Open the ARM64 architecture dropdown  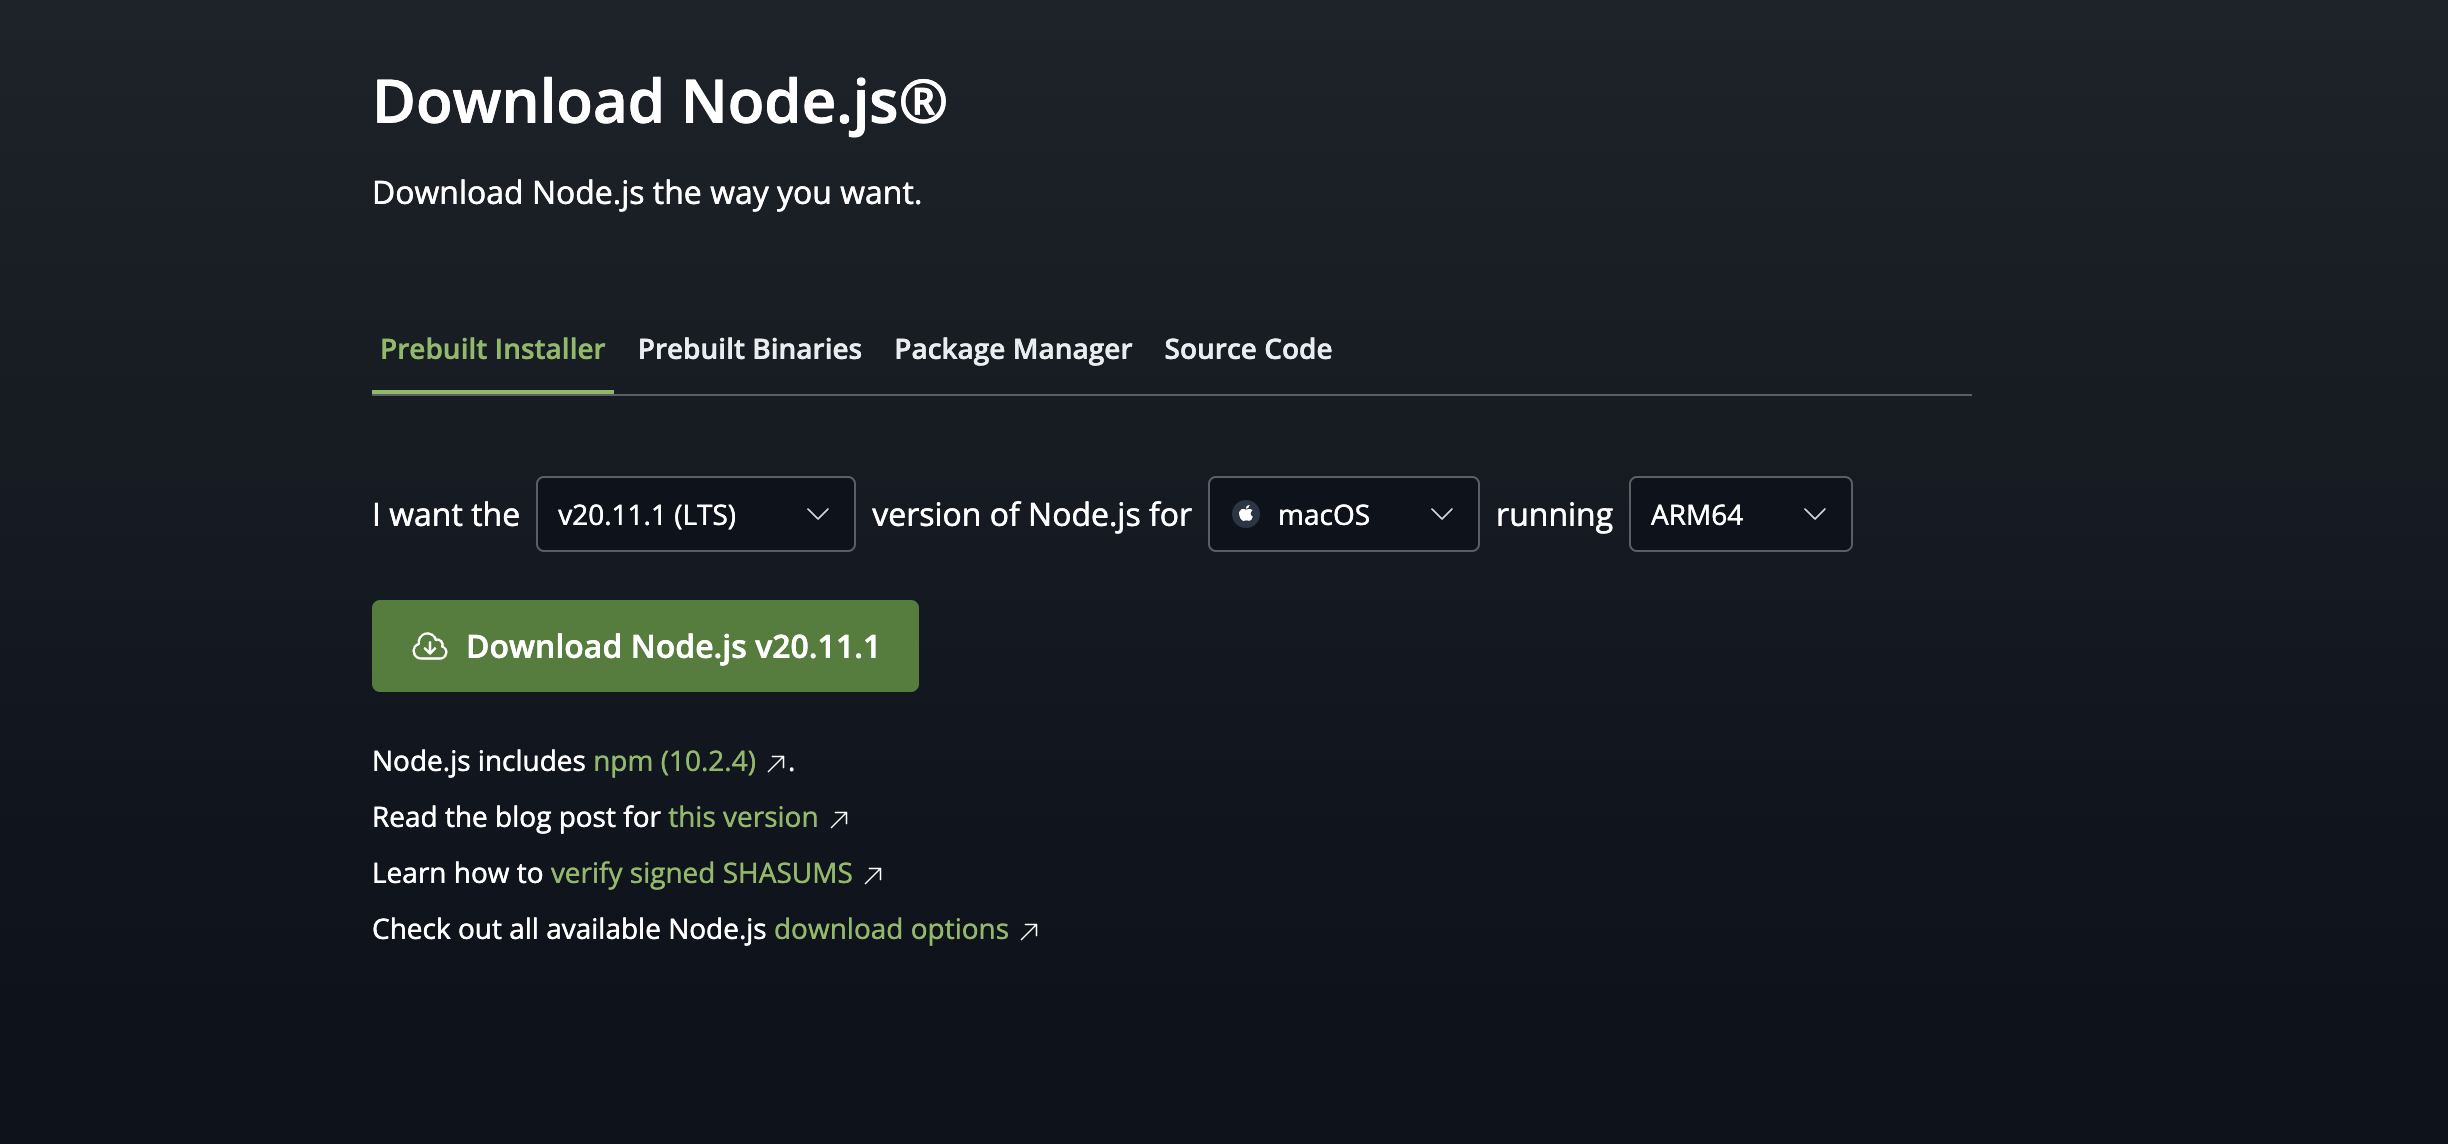[1739, 514]
